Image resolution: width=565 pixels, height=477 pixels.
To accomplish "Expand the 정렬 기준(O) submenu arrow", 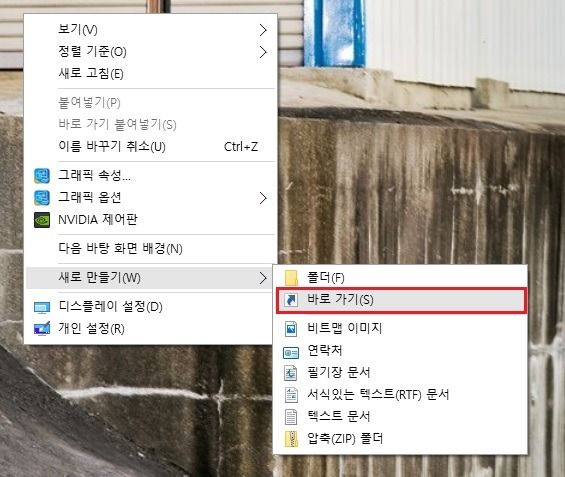I will pos(263,52).
